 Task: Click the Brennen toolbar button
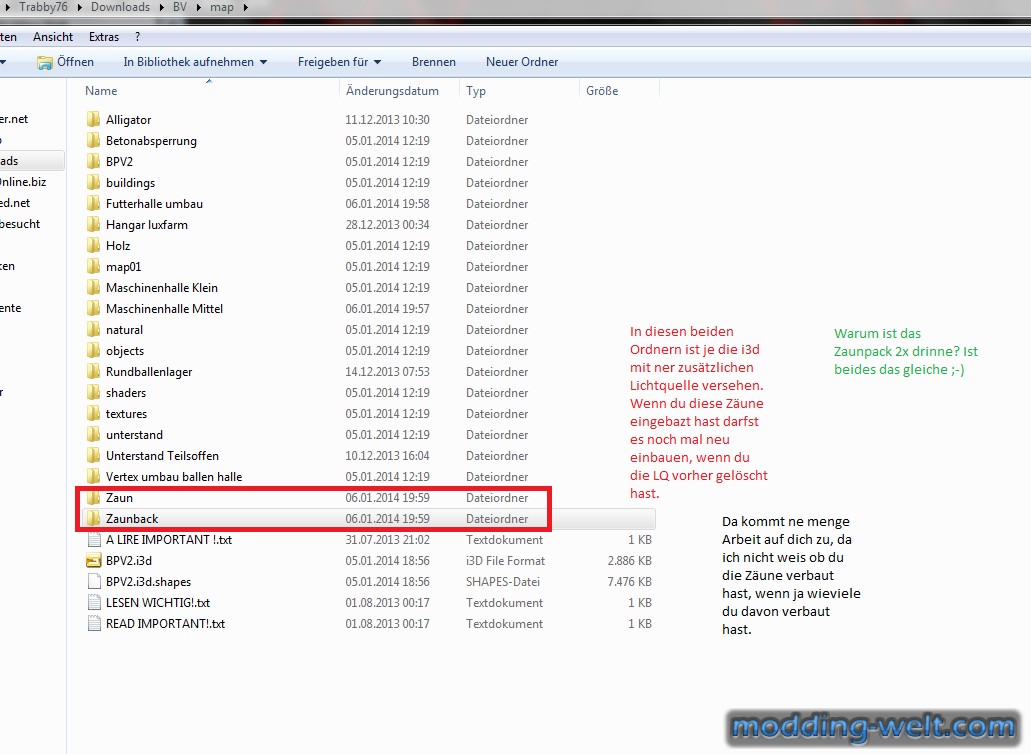[x=434, y=62]
